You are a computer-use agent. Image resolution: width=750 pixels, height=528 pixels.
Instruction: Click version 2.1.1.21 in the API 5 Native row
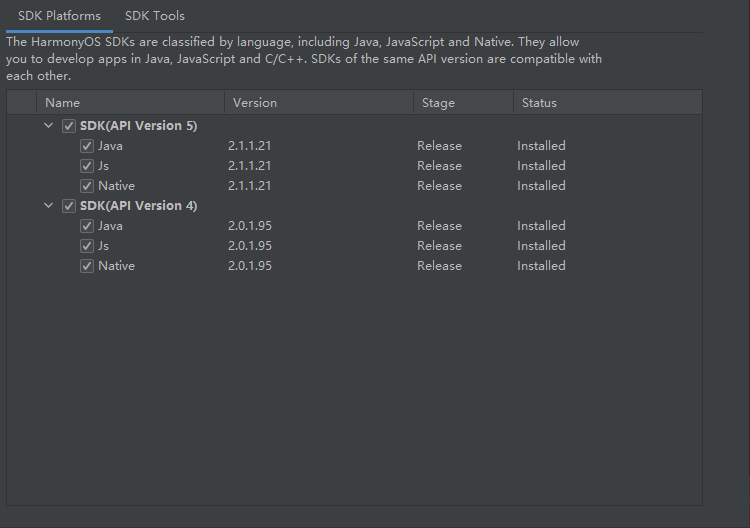click(249, 186)
